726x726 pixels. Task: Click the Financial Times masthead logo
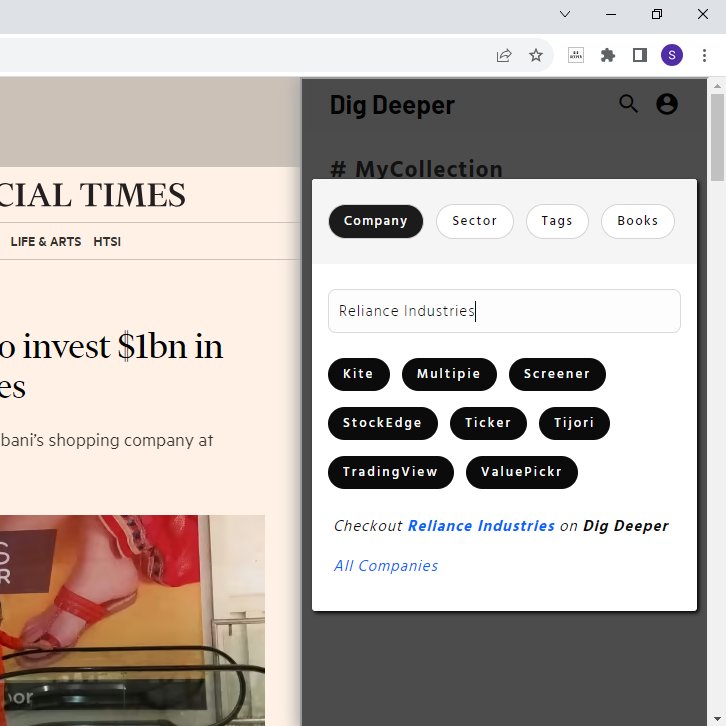pyautogui.click(x=93, y=195)
